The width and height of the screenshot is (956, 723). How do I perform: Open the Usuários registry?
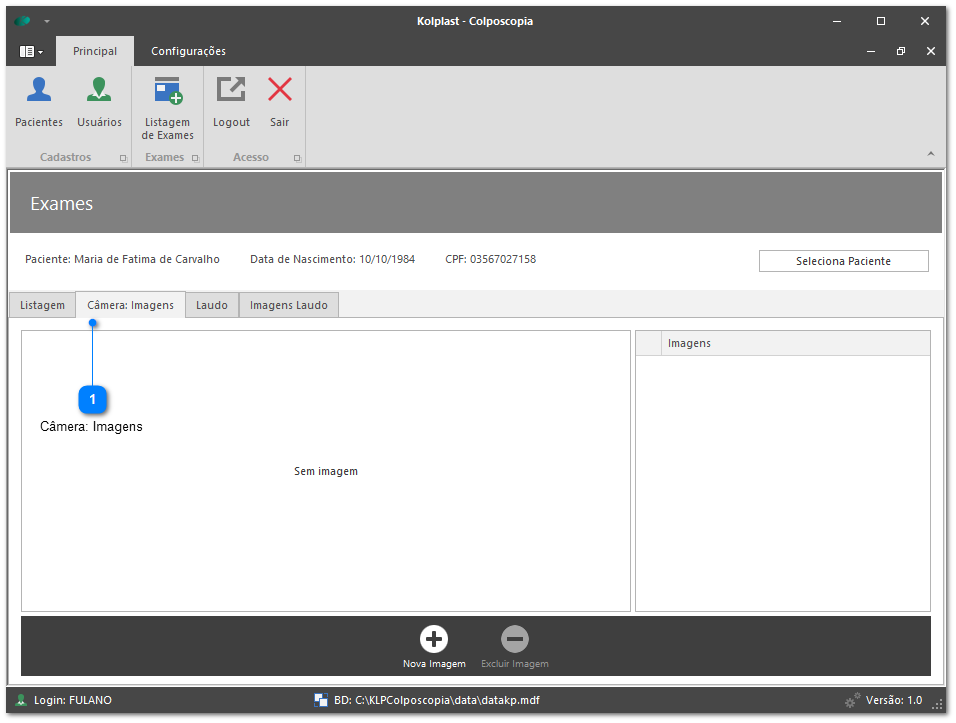point(99,102)
